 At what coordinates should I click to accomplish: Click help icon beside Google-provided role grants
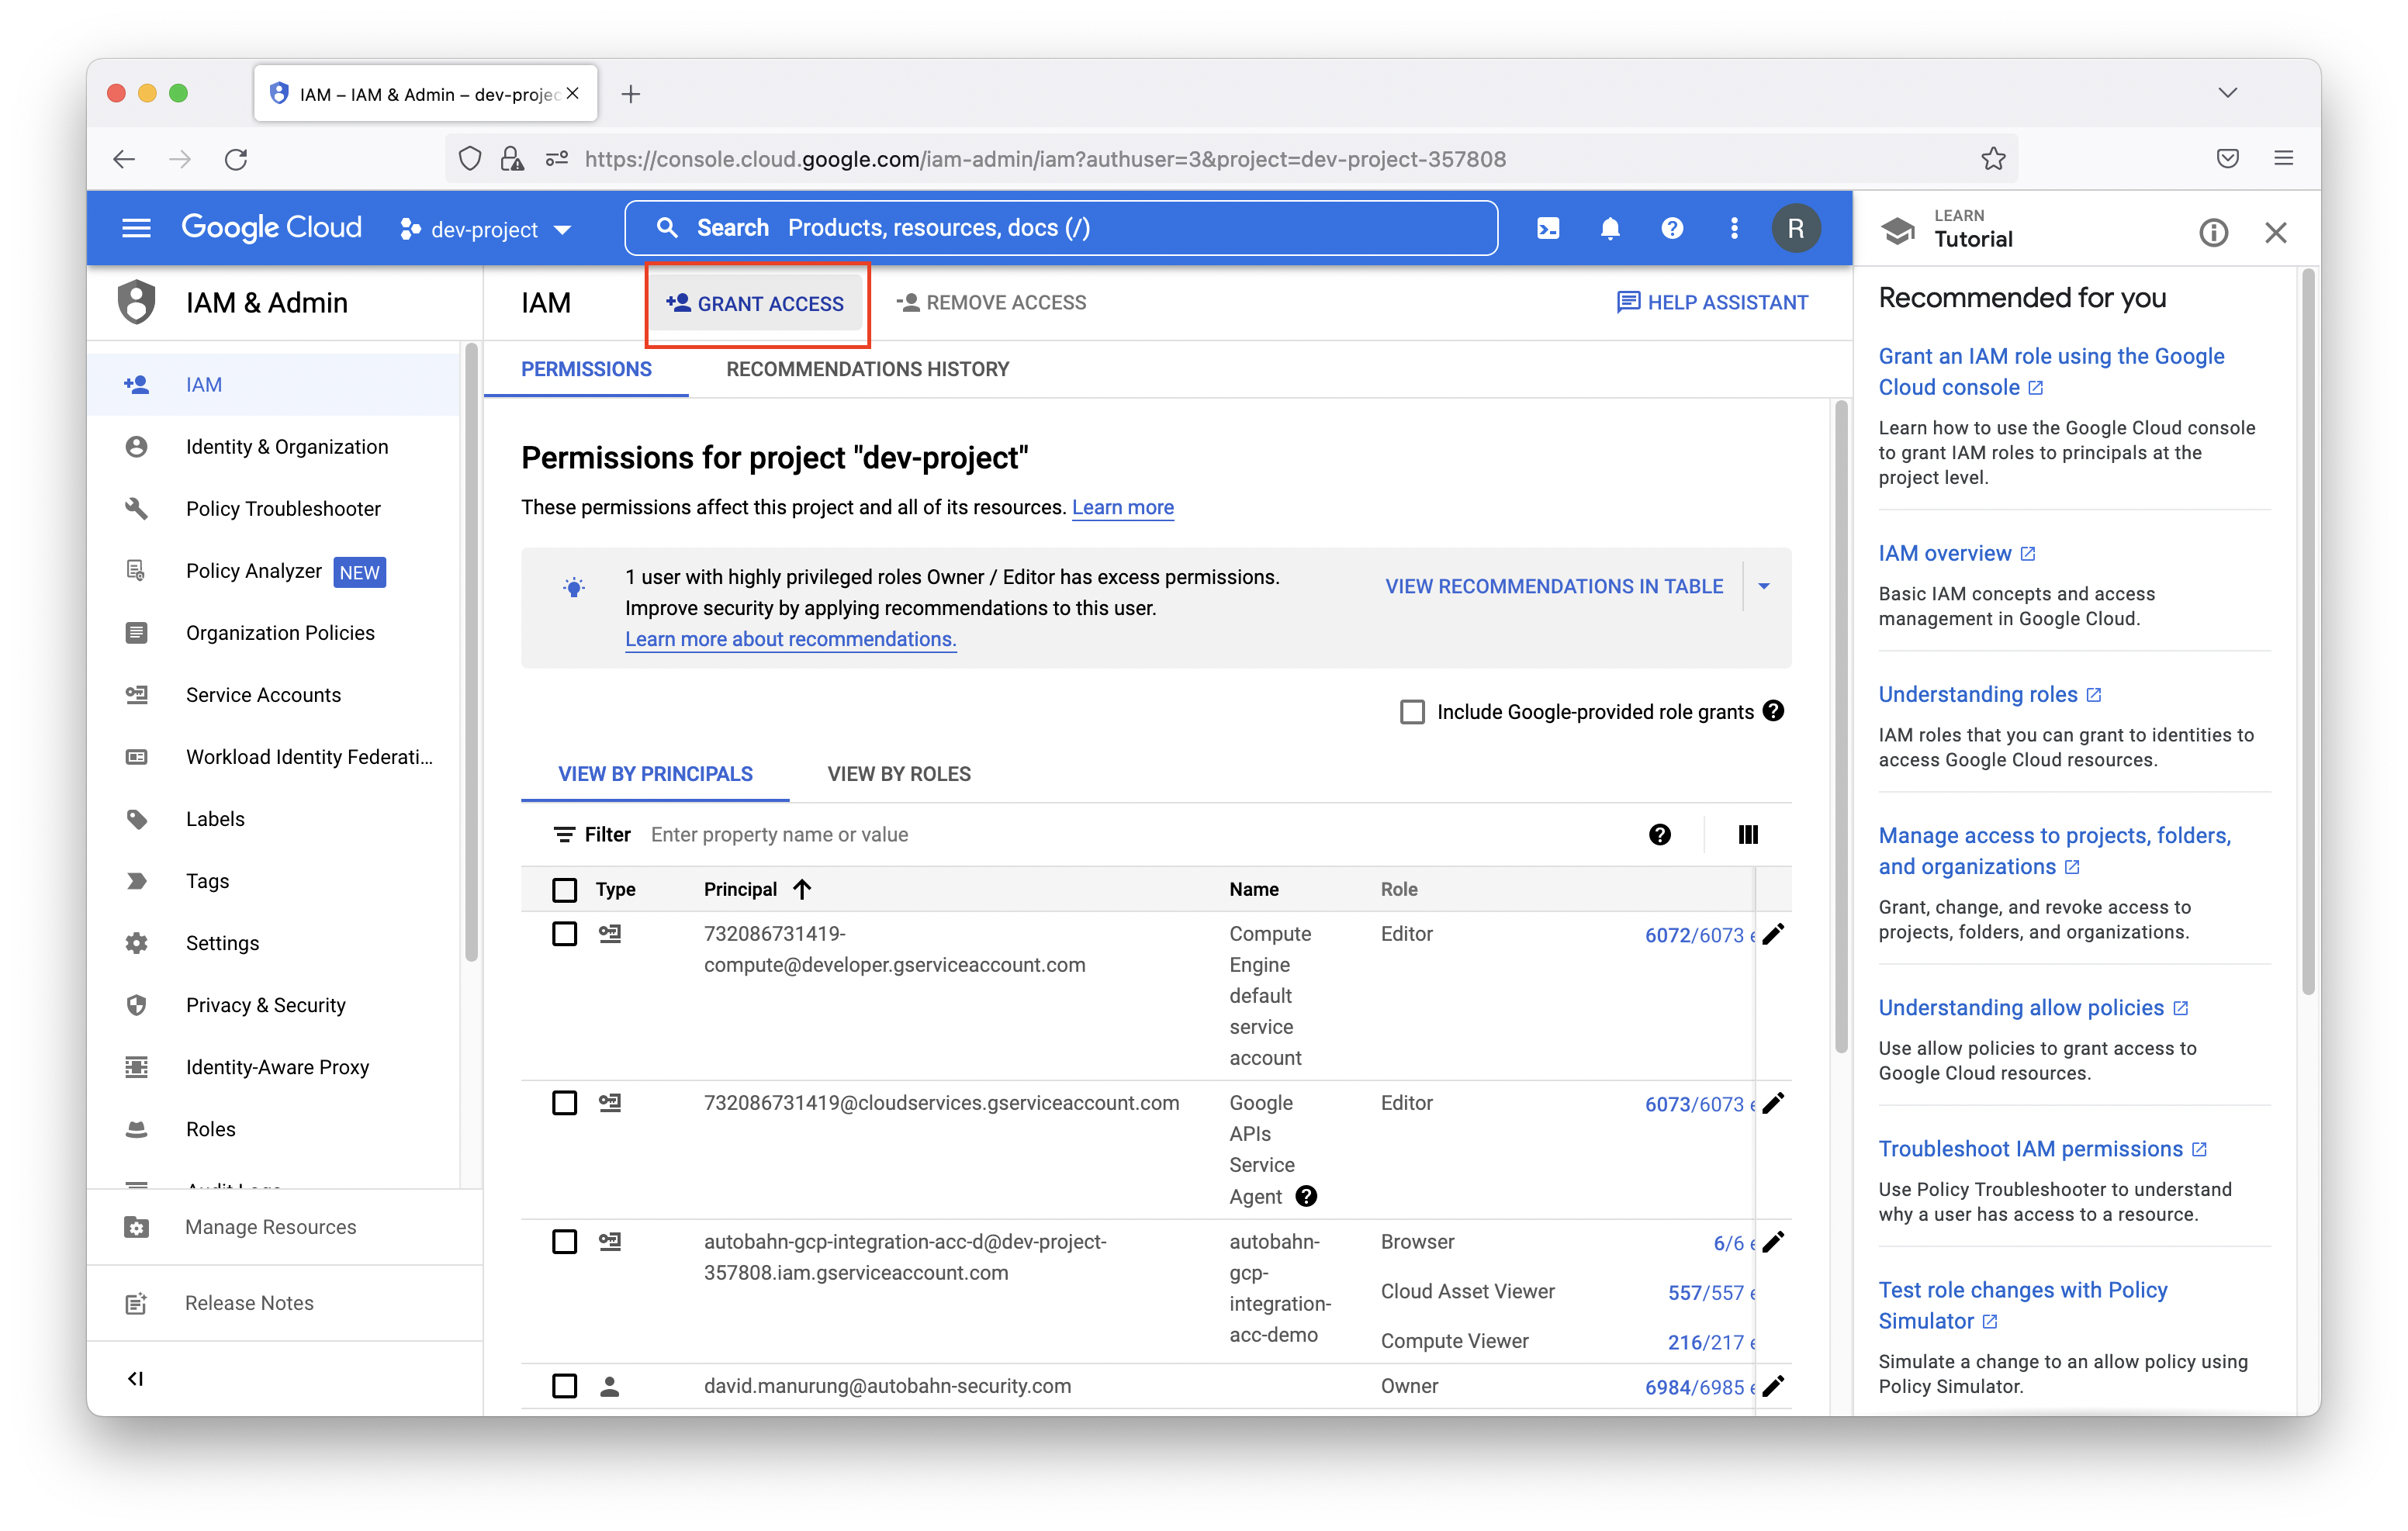tap(1774, 711)
